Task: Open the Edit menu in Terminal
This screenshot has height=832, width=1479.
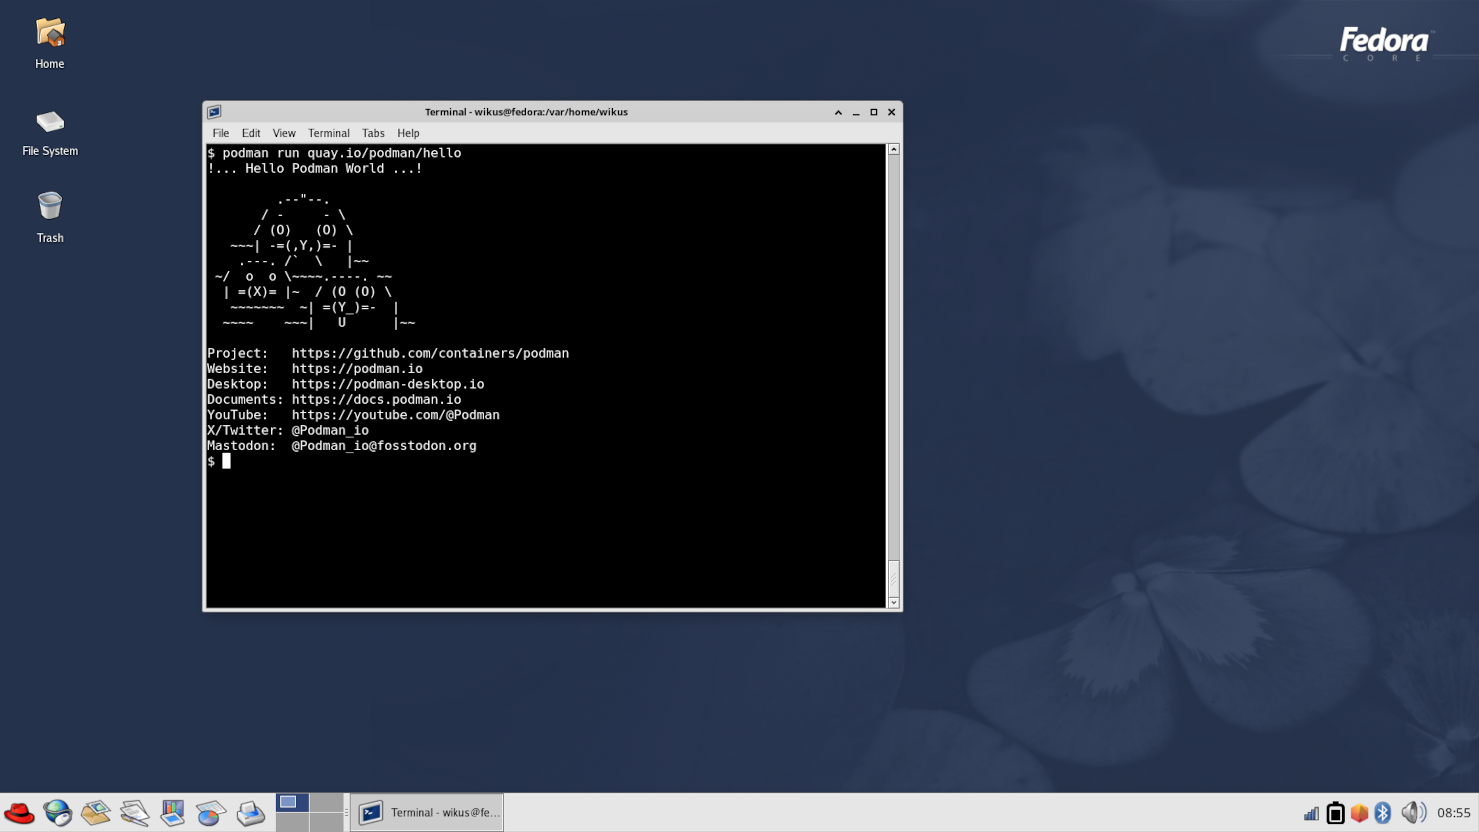Action: click(x=251, y=133)
